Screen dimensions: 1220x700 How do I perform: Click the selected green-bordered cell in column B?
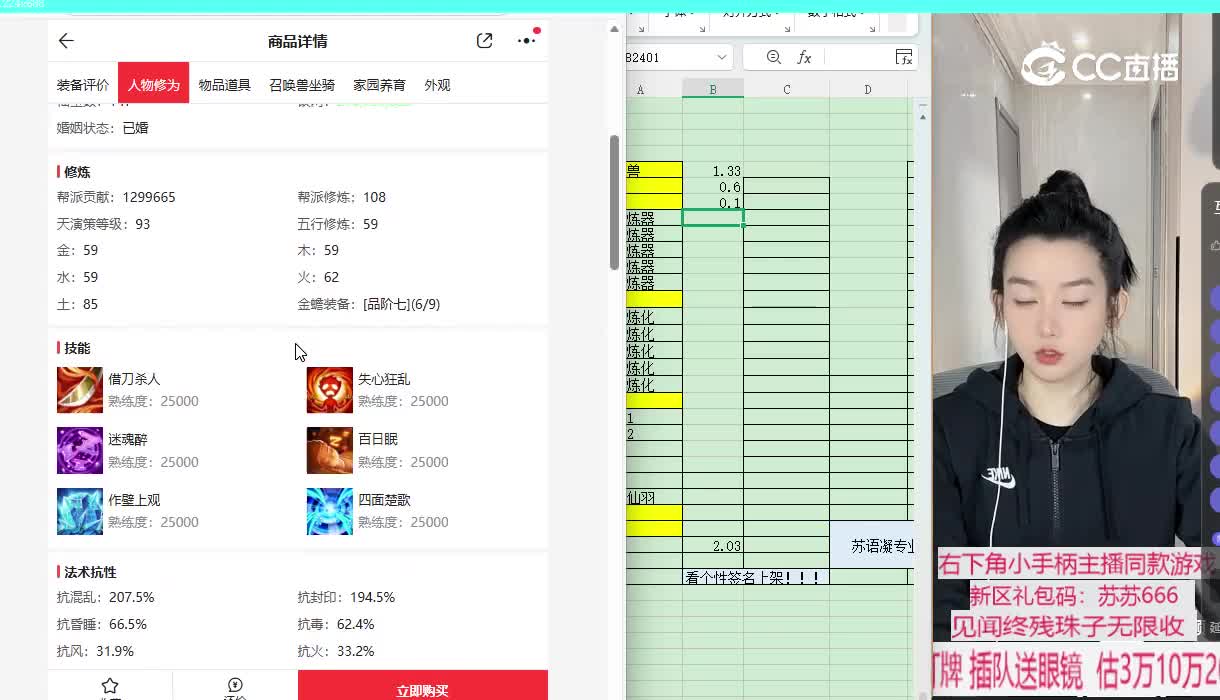coord(713,218)
